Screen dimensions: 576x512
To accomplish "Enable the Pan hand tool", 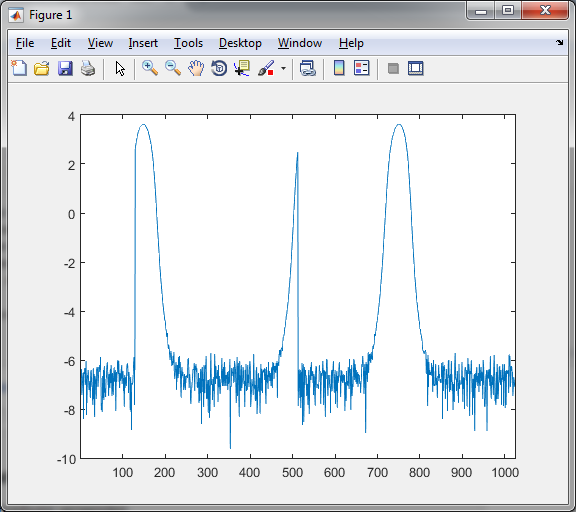I will [x=196, y=68].
